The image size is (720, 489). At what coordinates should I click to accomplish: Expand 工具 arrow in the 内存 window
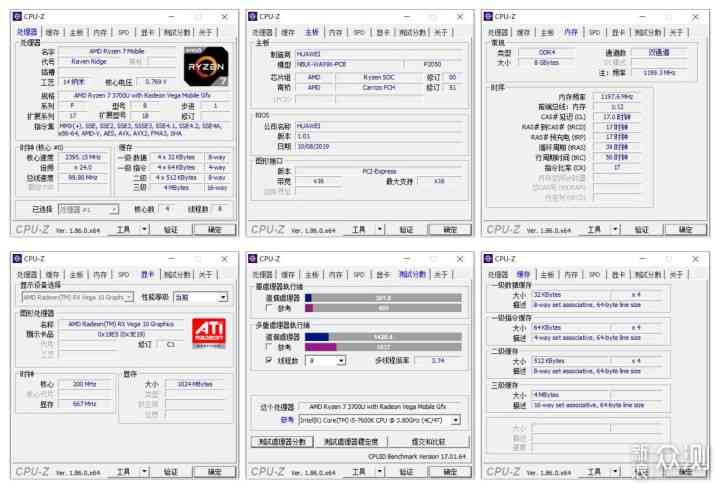coord(615,229)
